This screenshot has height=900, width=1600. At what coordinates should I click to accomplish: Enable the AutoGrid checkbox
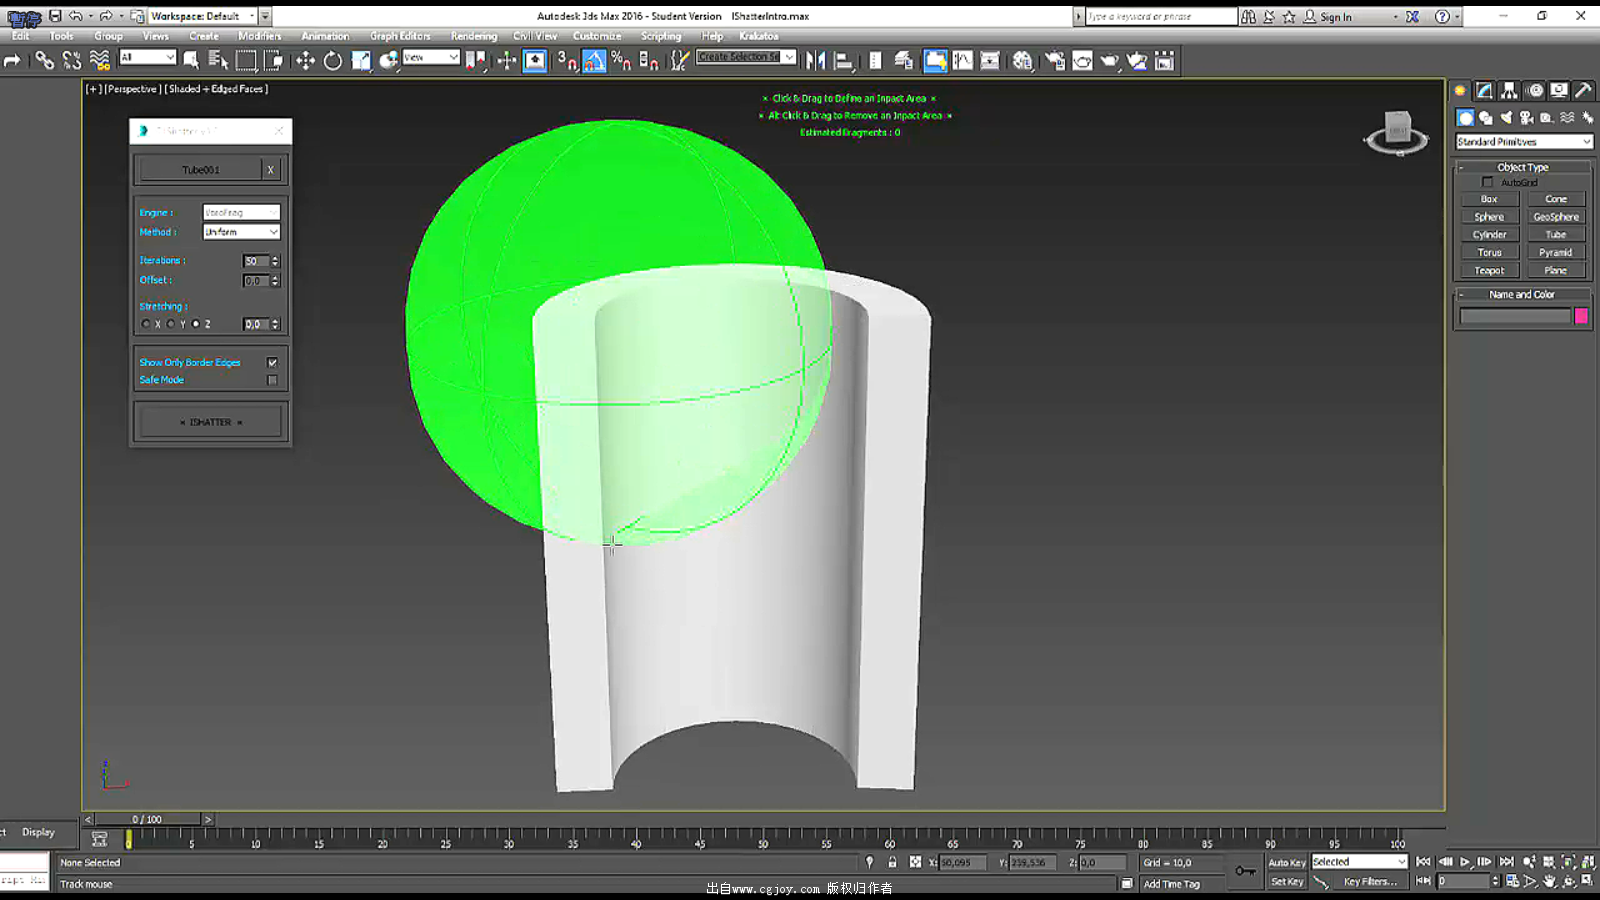pos(1487,182)
